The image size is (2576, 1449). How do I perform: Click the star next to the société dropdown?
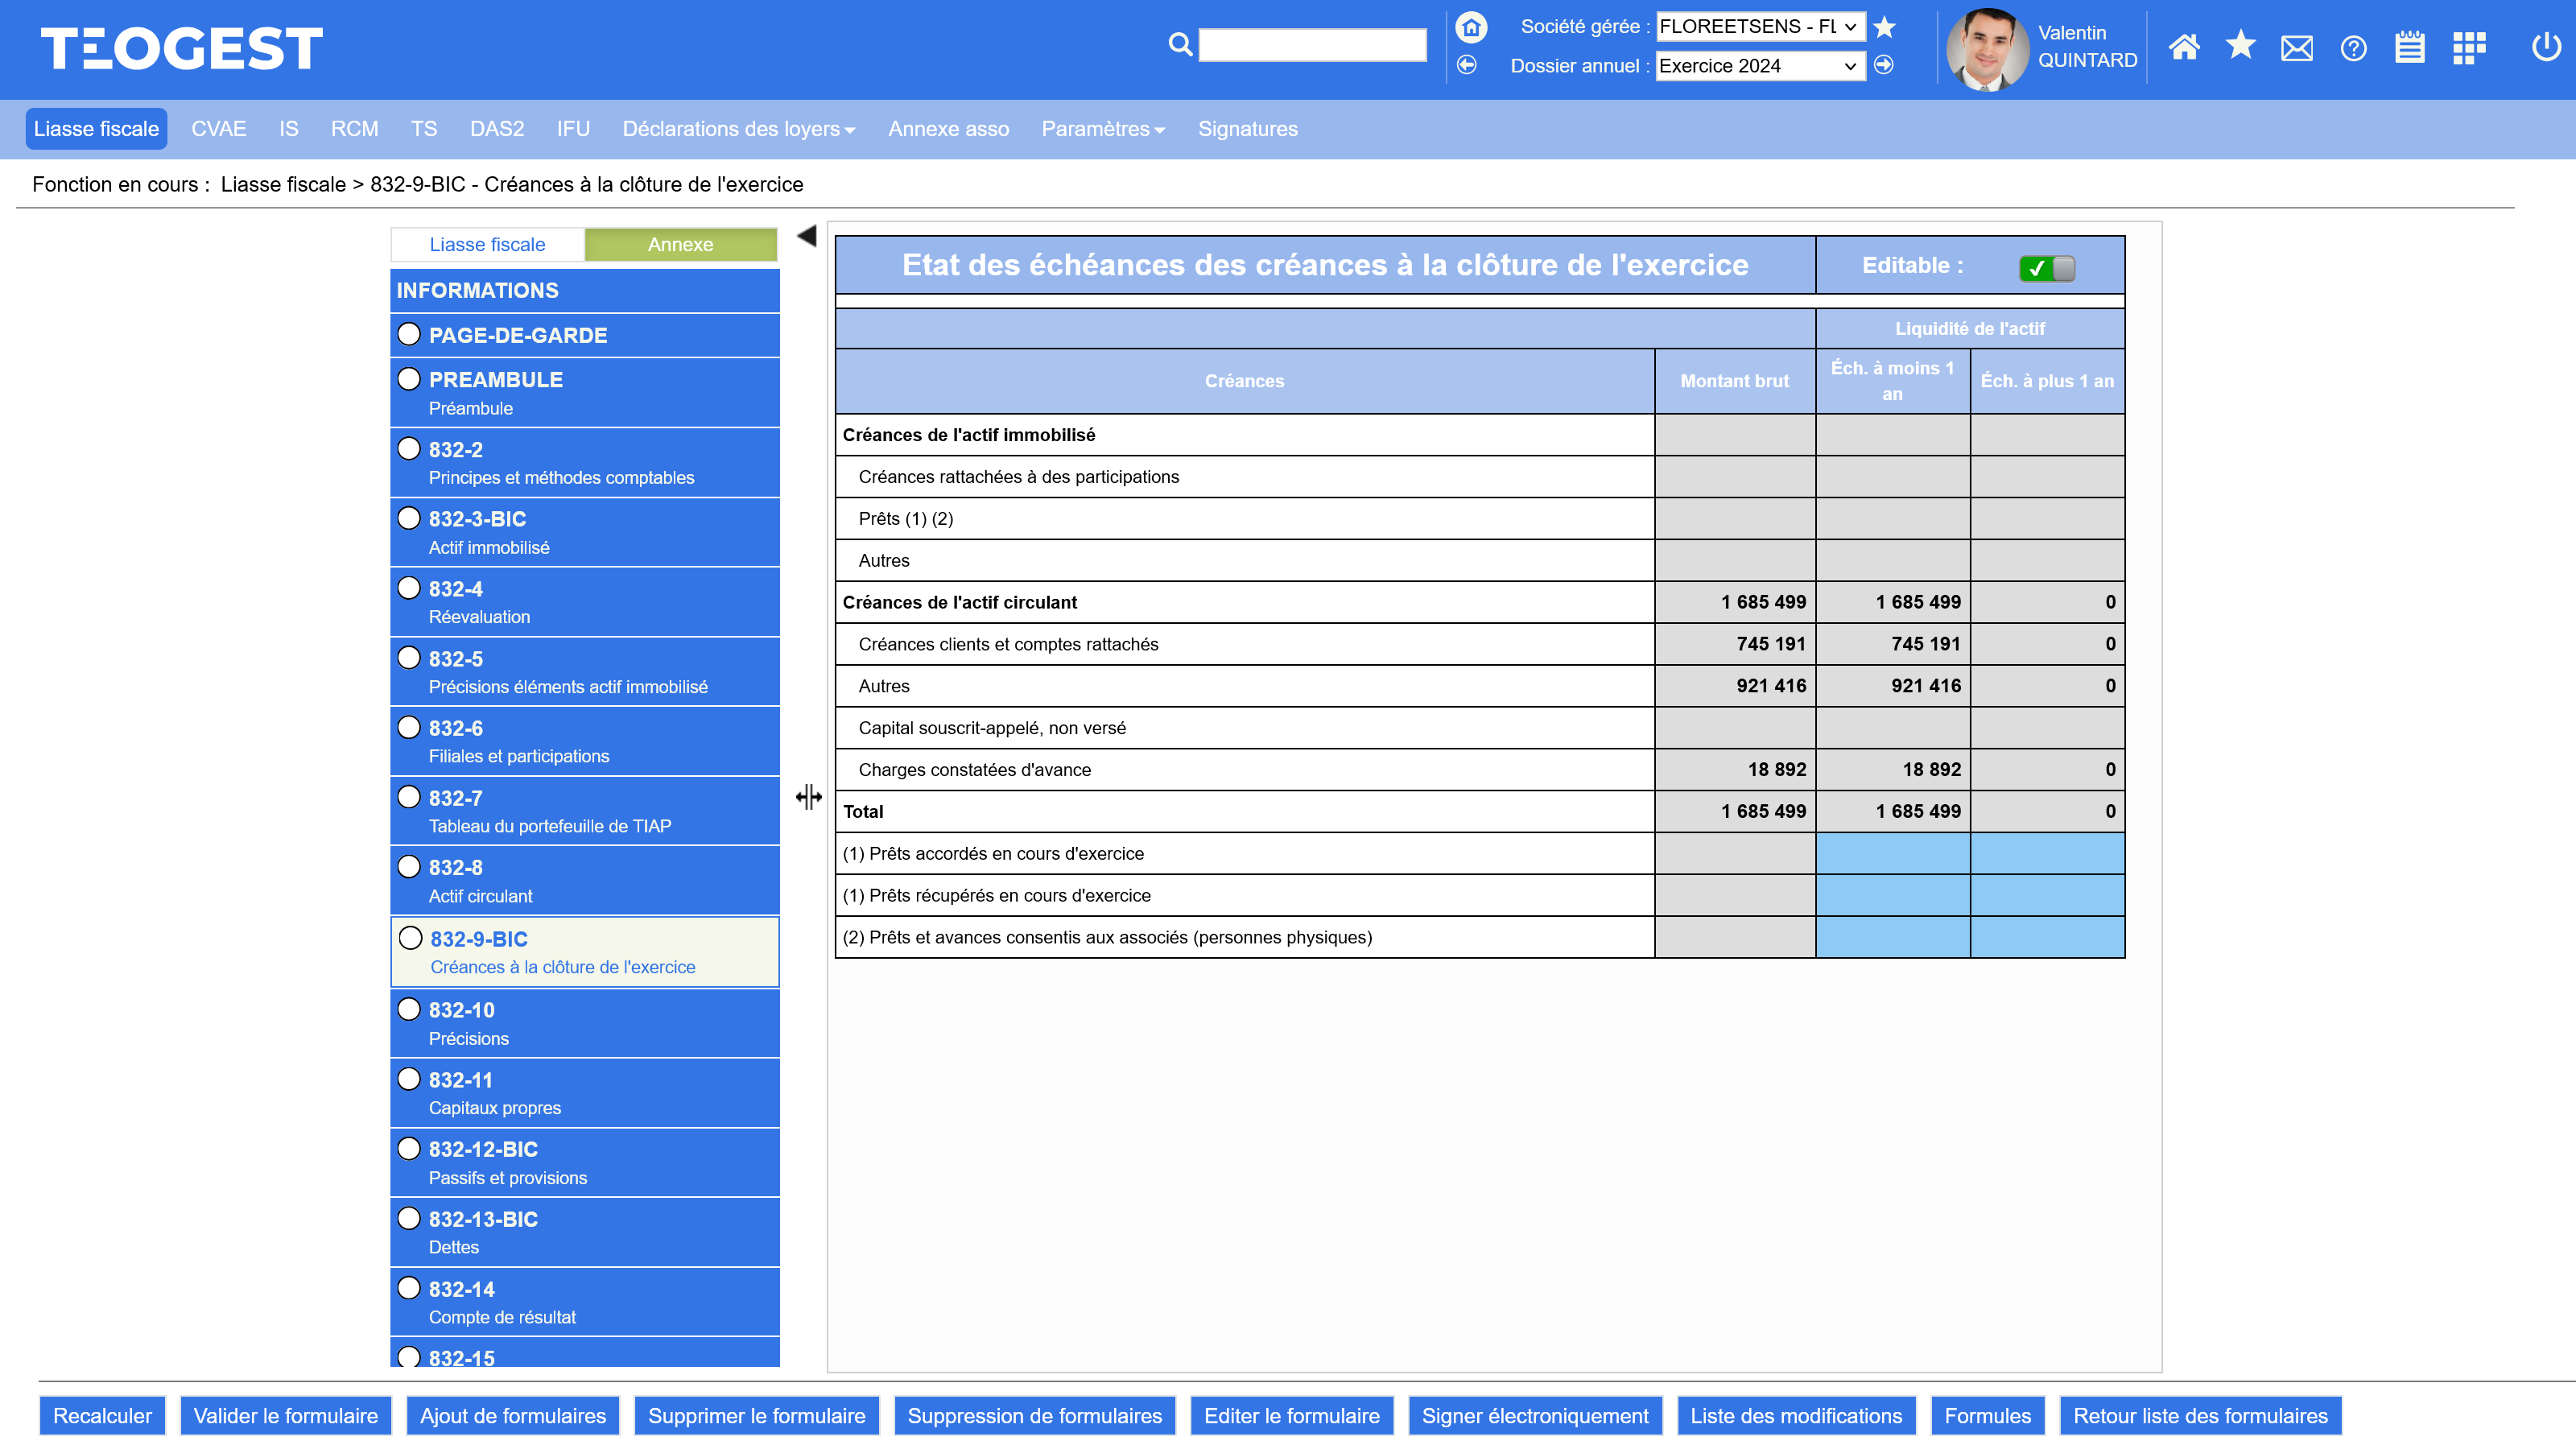pyautogui.click(x=1885, y=27)
